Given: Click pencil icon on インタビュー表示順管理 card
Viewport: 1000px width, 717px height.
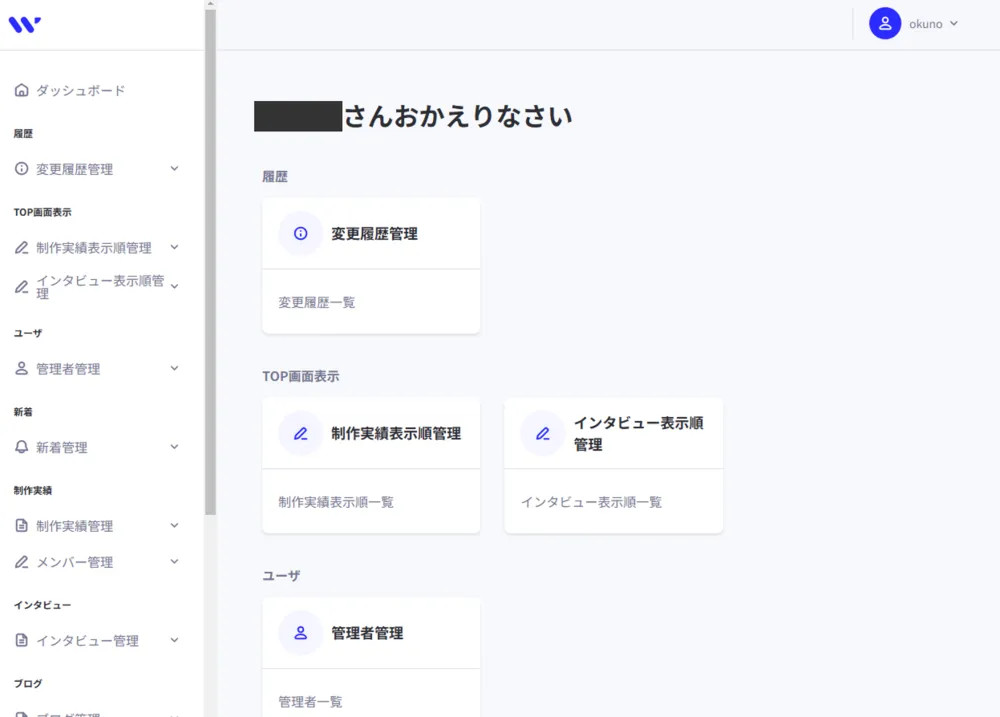Looking at the screenshot, I should [543, 434].
